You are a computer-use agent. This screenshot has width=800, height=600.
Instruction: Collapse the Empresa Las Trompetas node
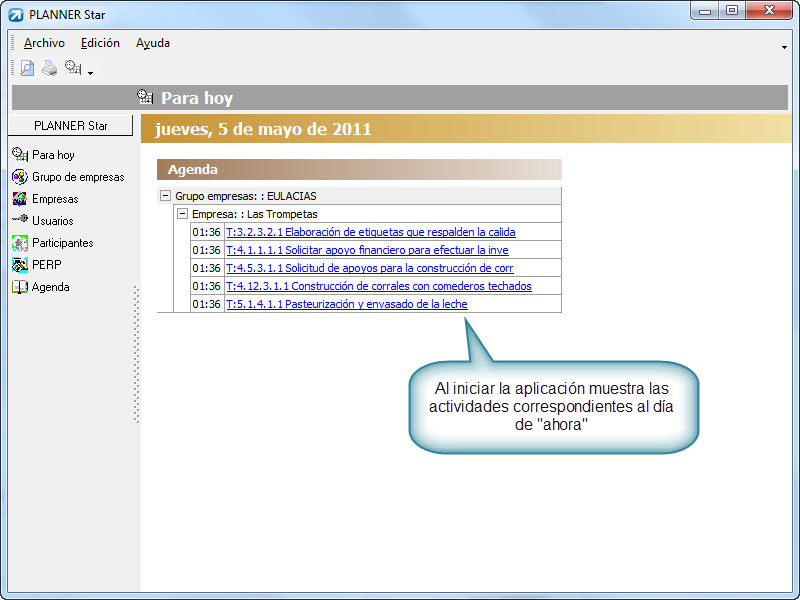click(182, 214)
